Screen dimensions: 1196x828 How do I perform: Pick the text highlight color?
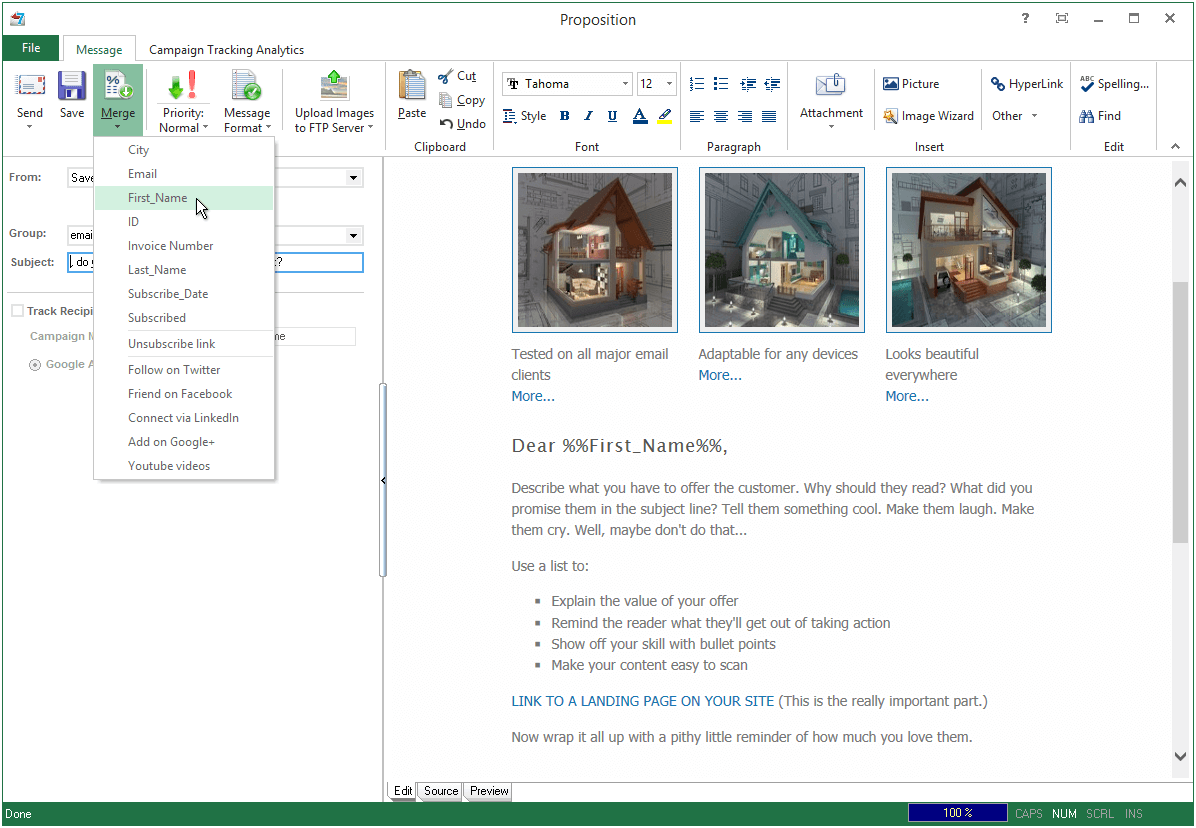click(x=664, y=116)
